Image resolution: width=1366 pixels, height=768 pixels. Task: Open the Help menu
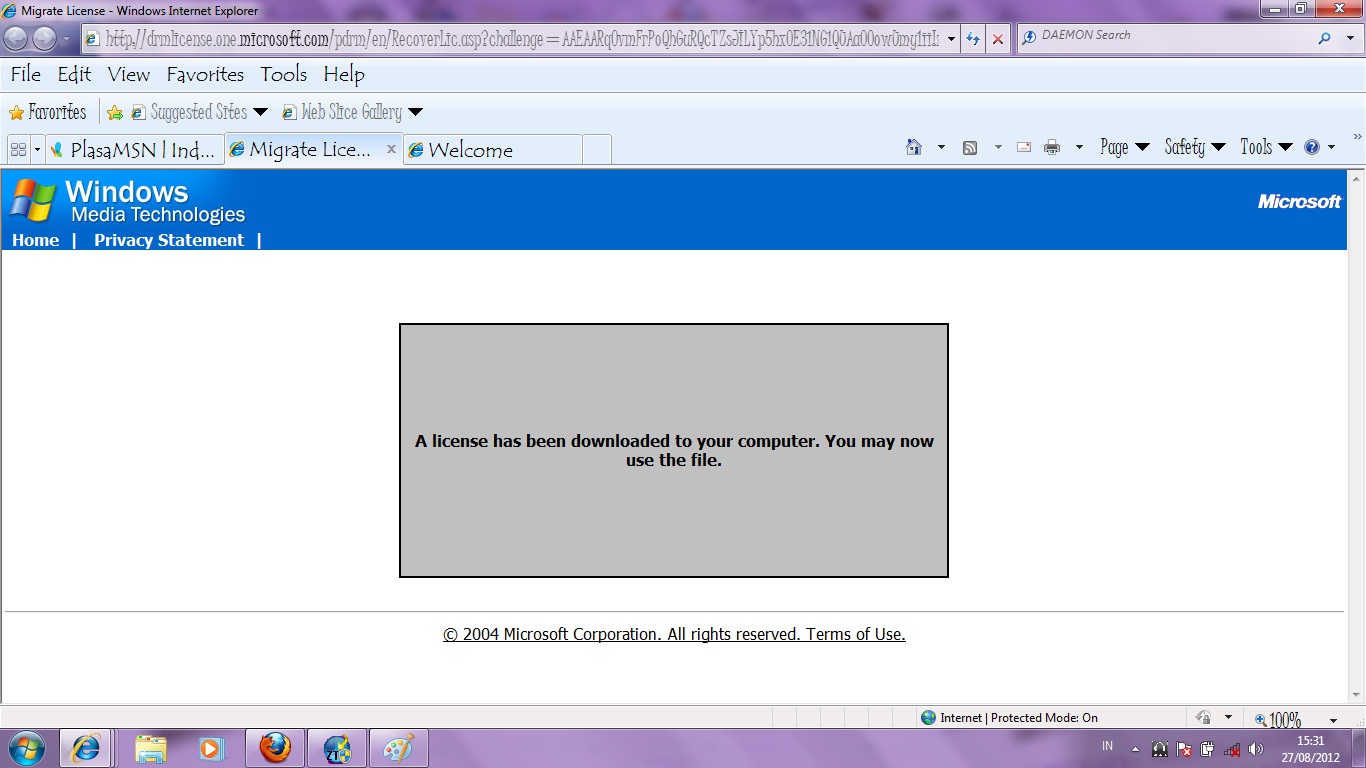click(344, 74)
